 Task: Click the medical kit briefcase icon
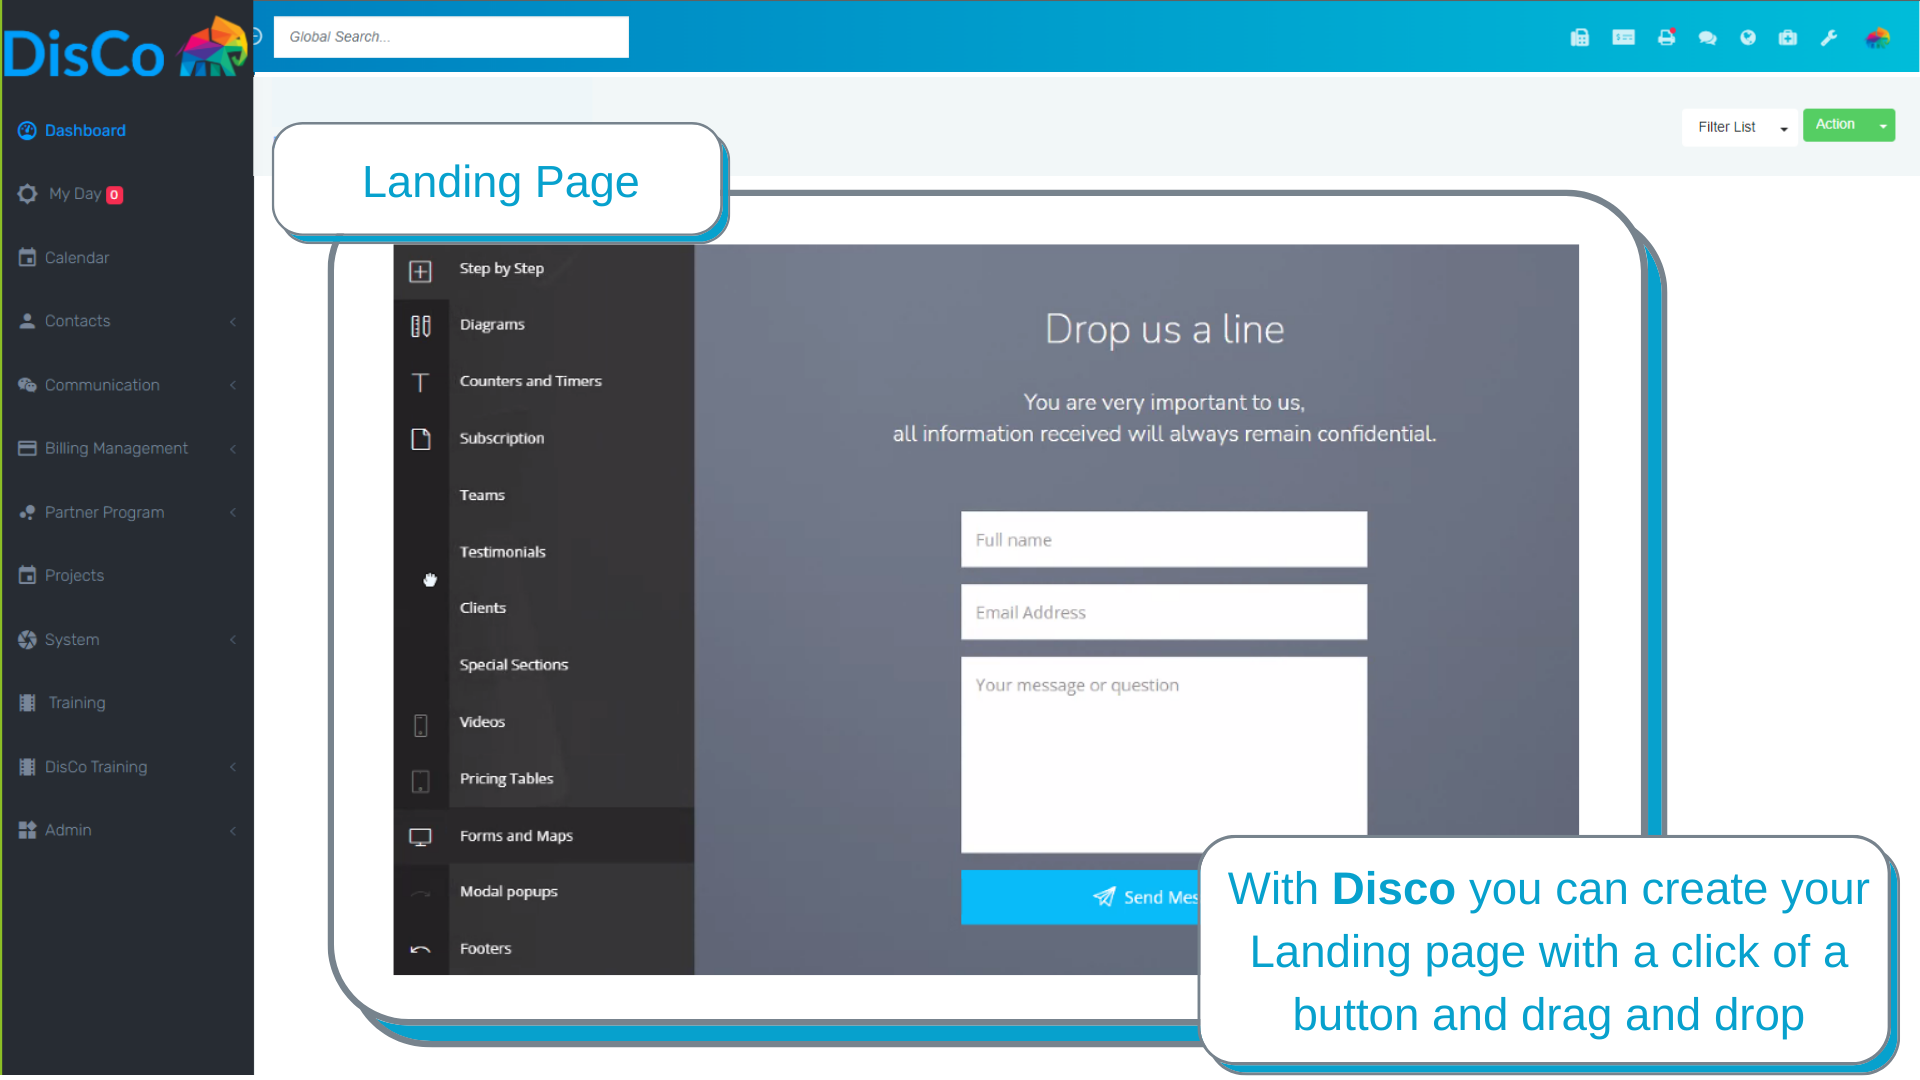[1788, 38]
